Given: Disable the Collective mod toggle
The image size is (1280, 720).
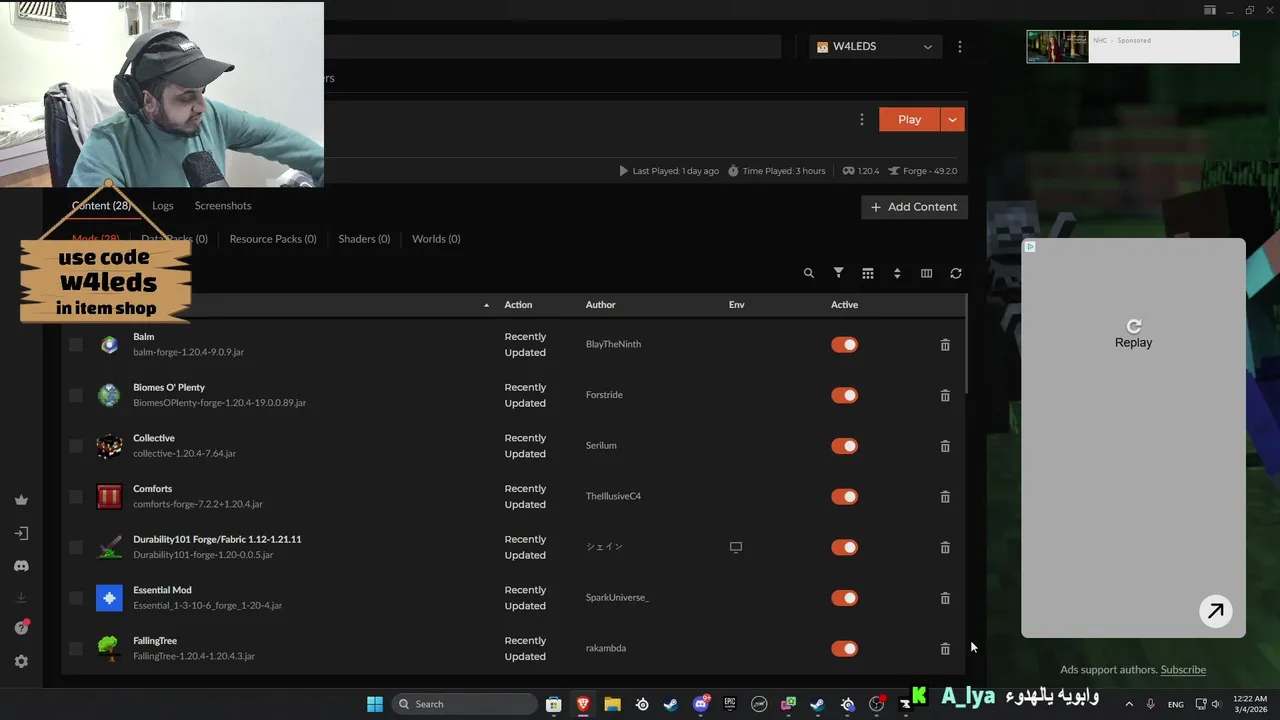Looking at the screenshot, I should point(845,446).
